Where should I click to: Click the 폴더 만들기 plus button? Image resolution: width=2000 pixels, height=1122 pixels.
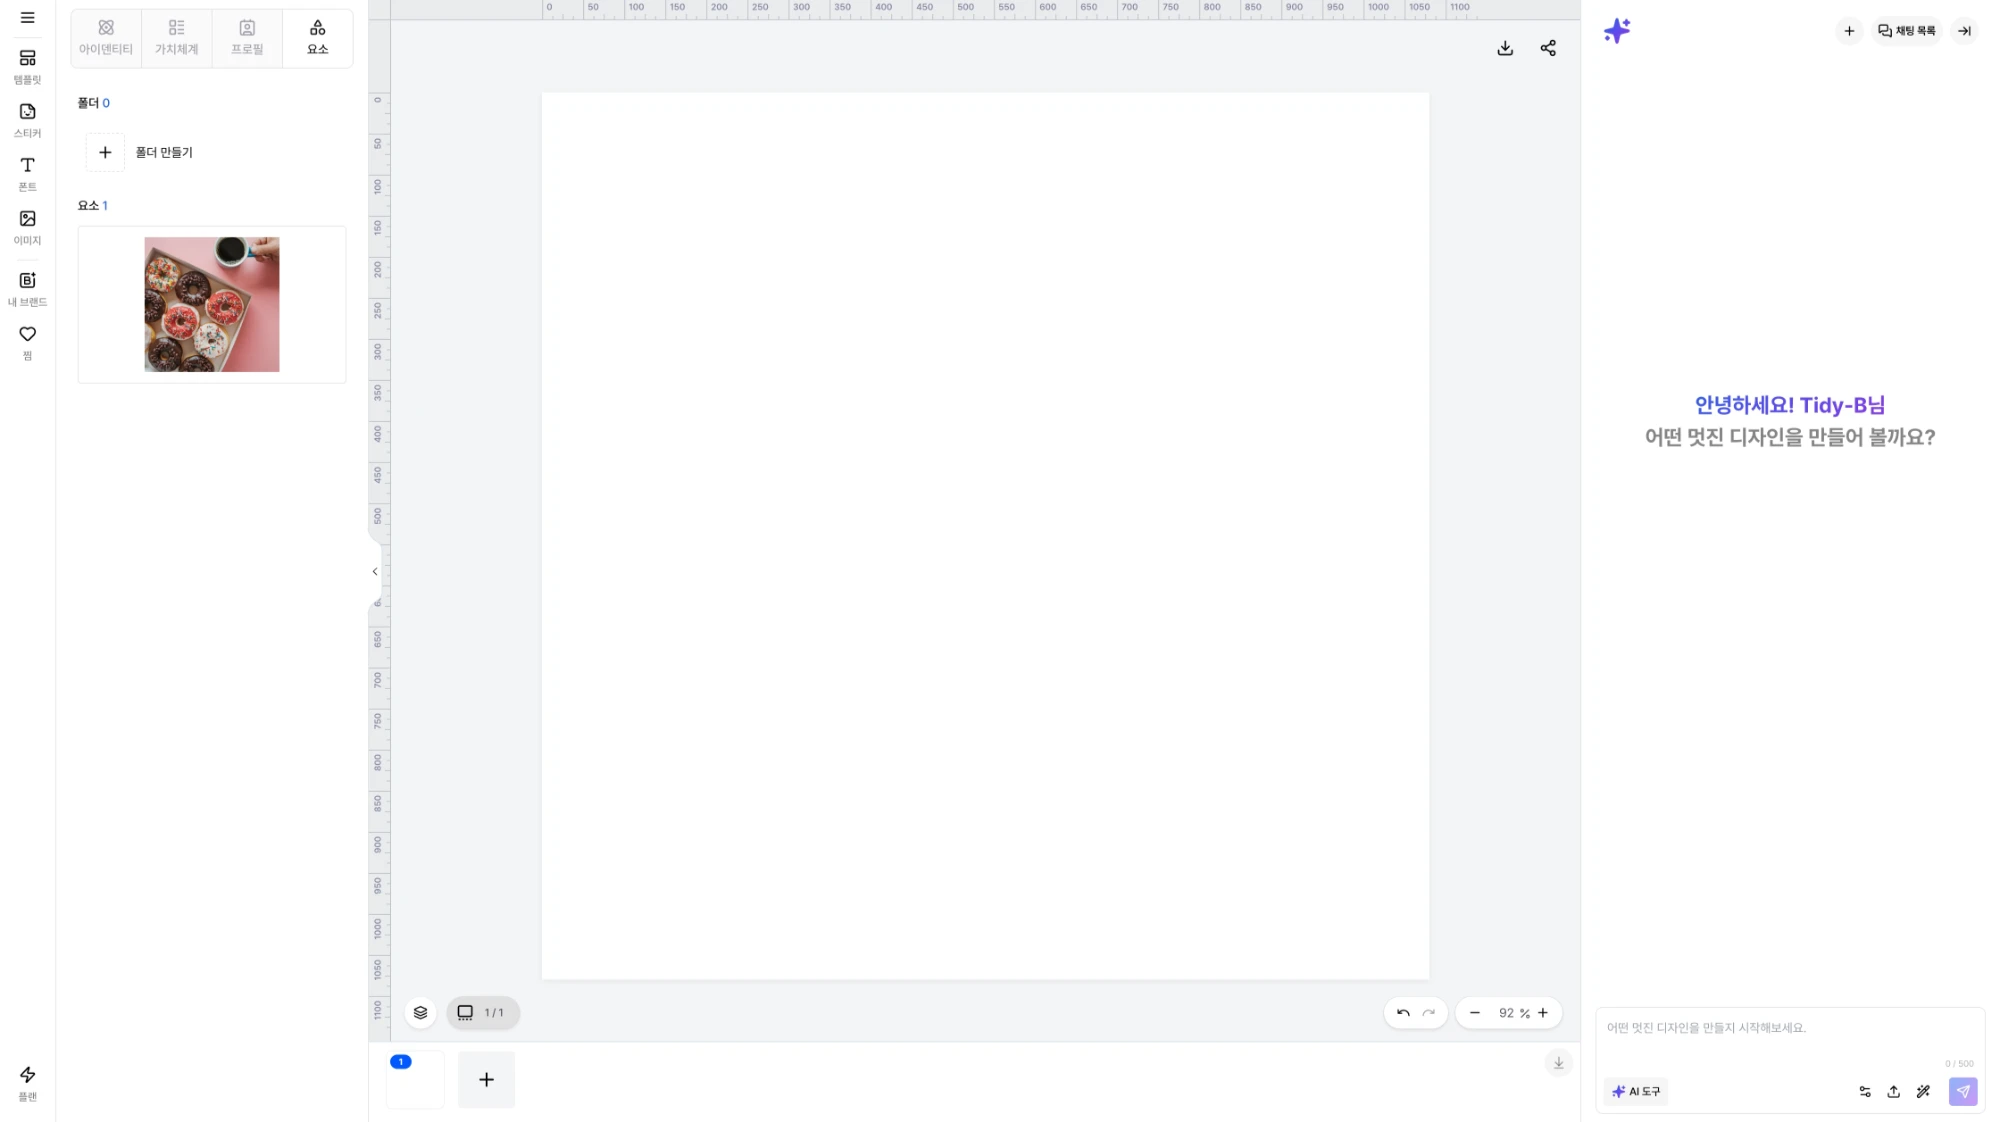[x=105, y=152]
